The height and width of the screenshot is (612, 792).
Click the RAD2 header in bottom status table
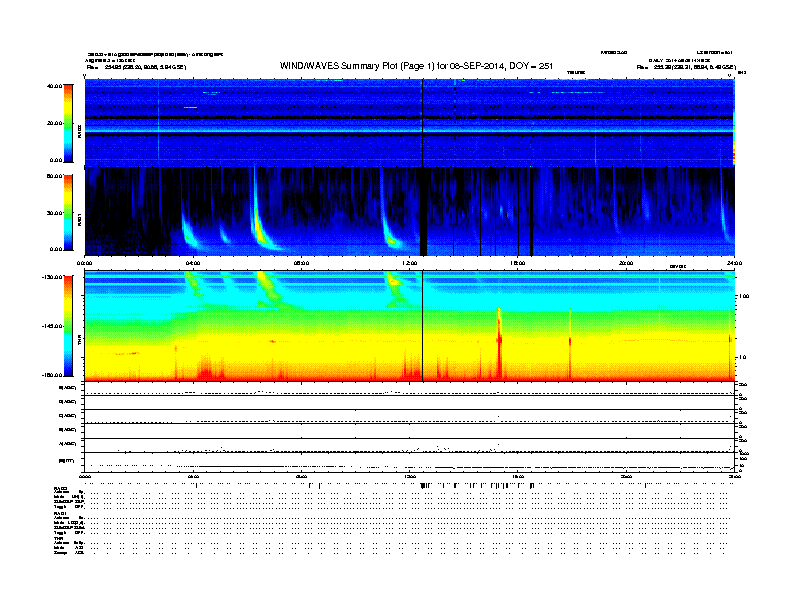tap(61, 489)
